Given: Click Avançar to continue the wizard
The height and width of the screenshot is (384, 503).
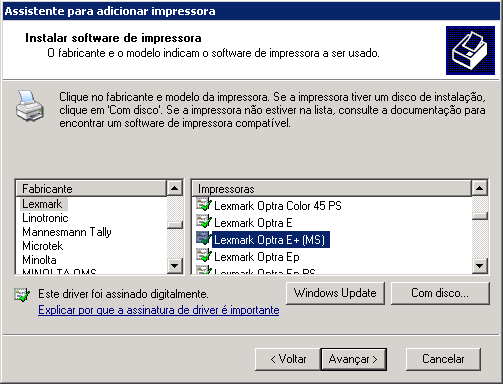Looking at the screenshot, I should click(354, 359).
